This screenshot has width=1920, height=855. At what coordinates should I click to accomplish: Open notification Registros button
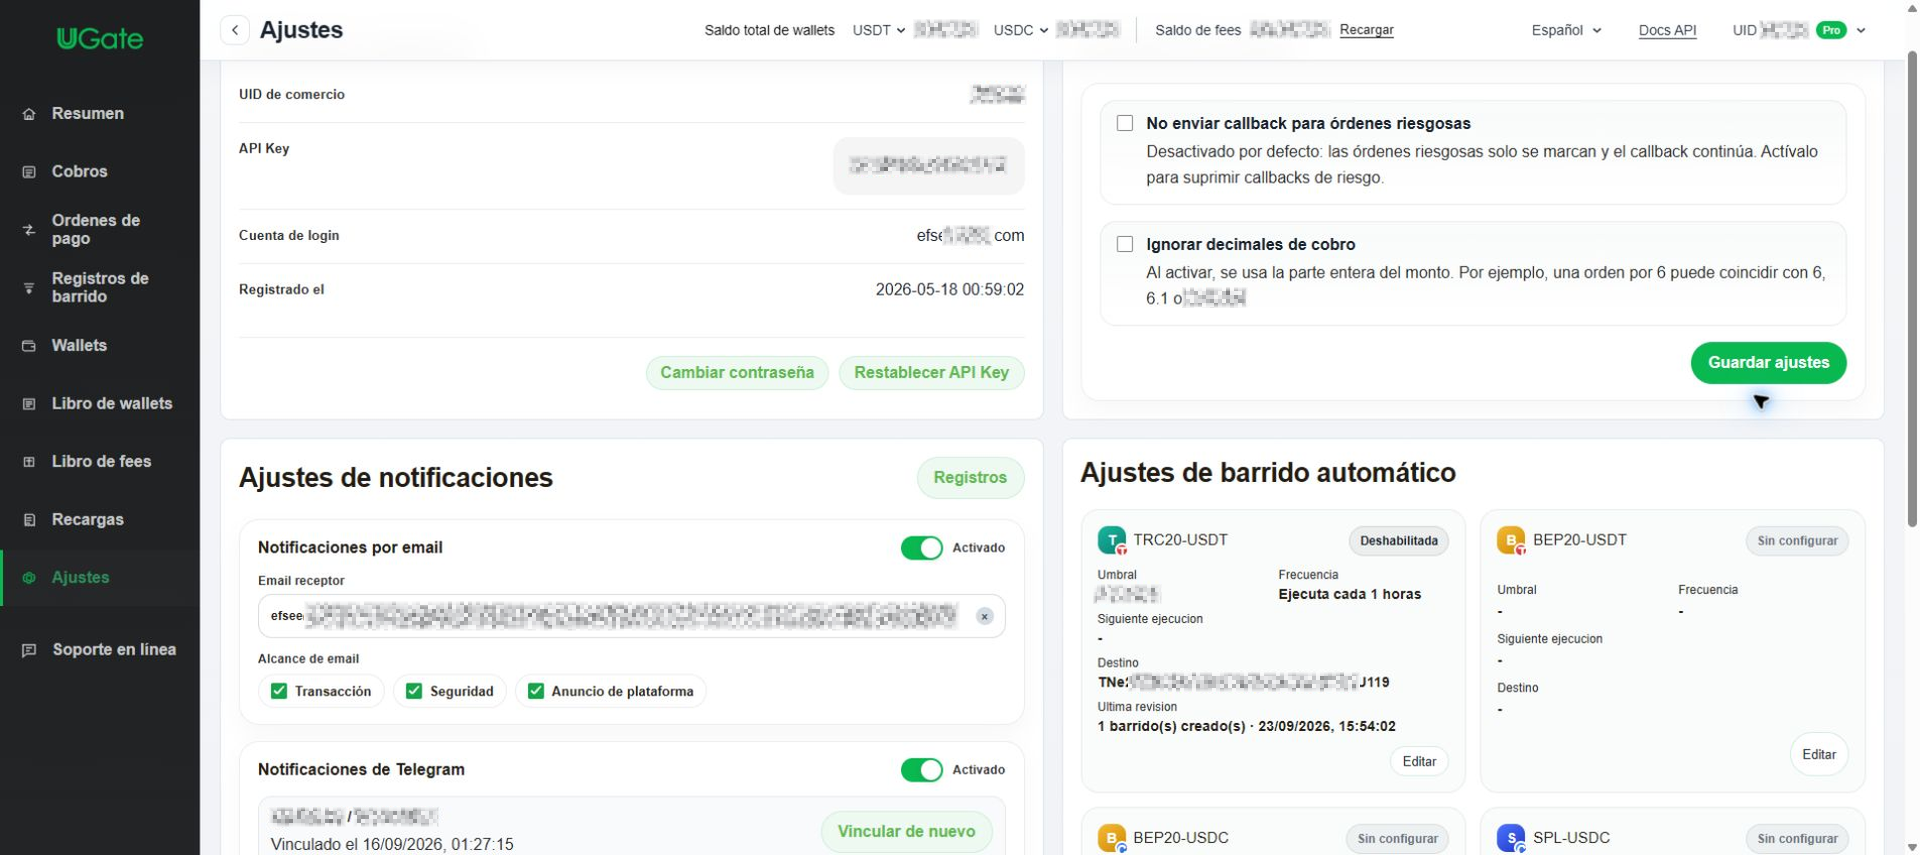pos(970,478)
